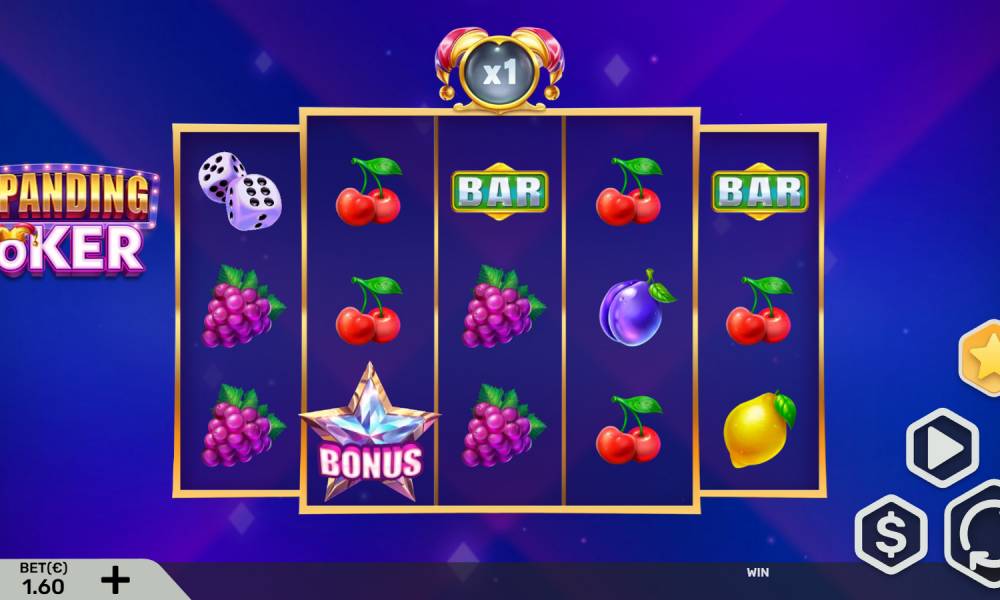Screen dimensions: 1000x600
Task: Select the BONUS diamond star symbol
Action: [x=370, y=432]
